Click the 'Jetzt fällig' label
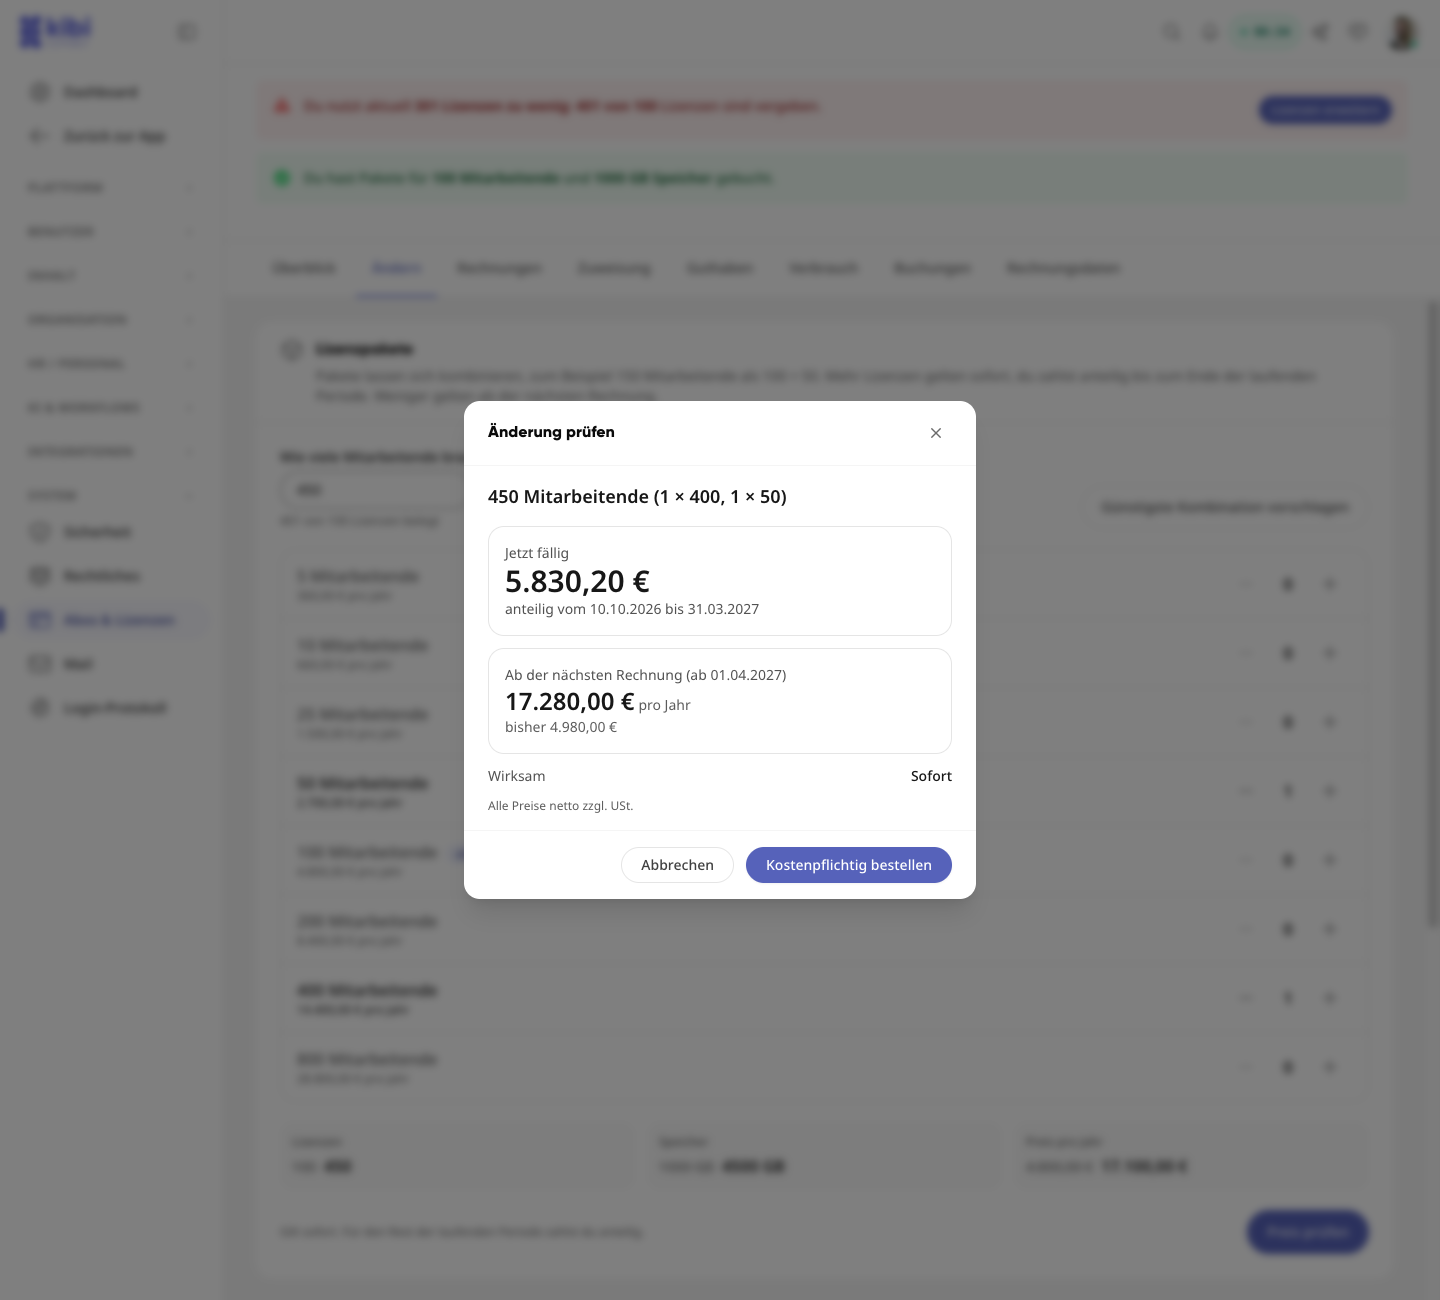This screenshot has width=1440, height=1300. [x=537, y=553]
